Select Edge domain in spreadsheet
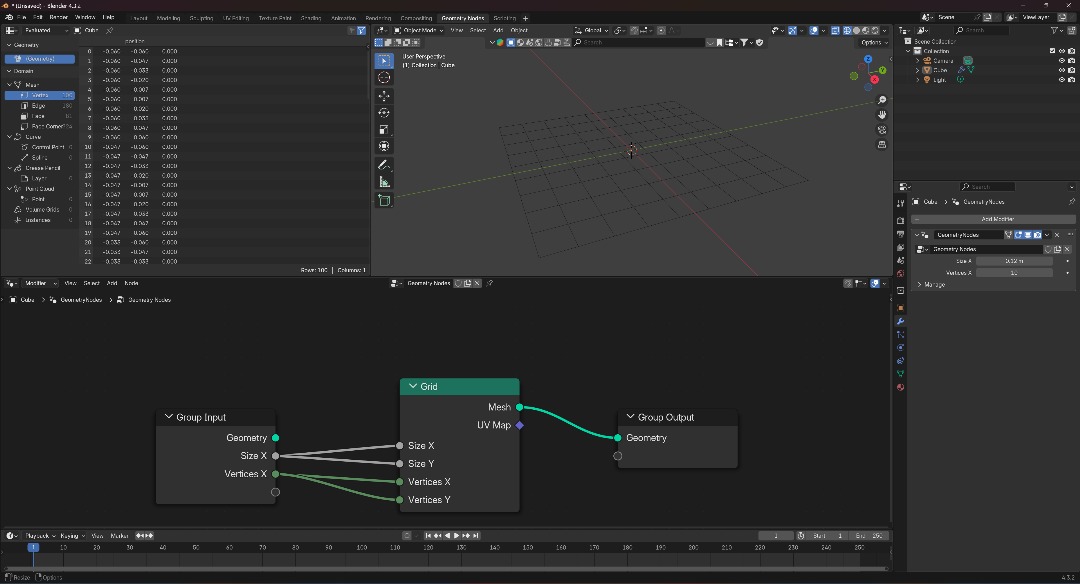The image size is (1080, 584). pyautogui.click(x=39, y=106)
